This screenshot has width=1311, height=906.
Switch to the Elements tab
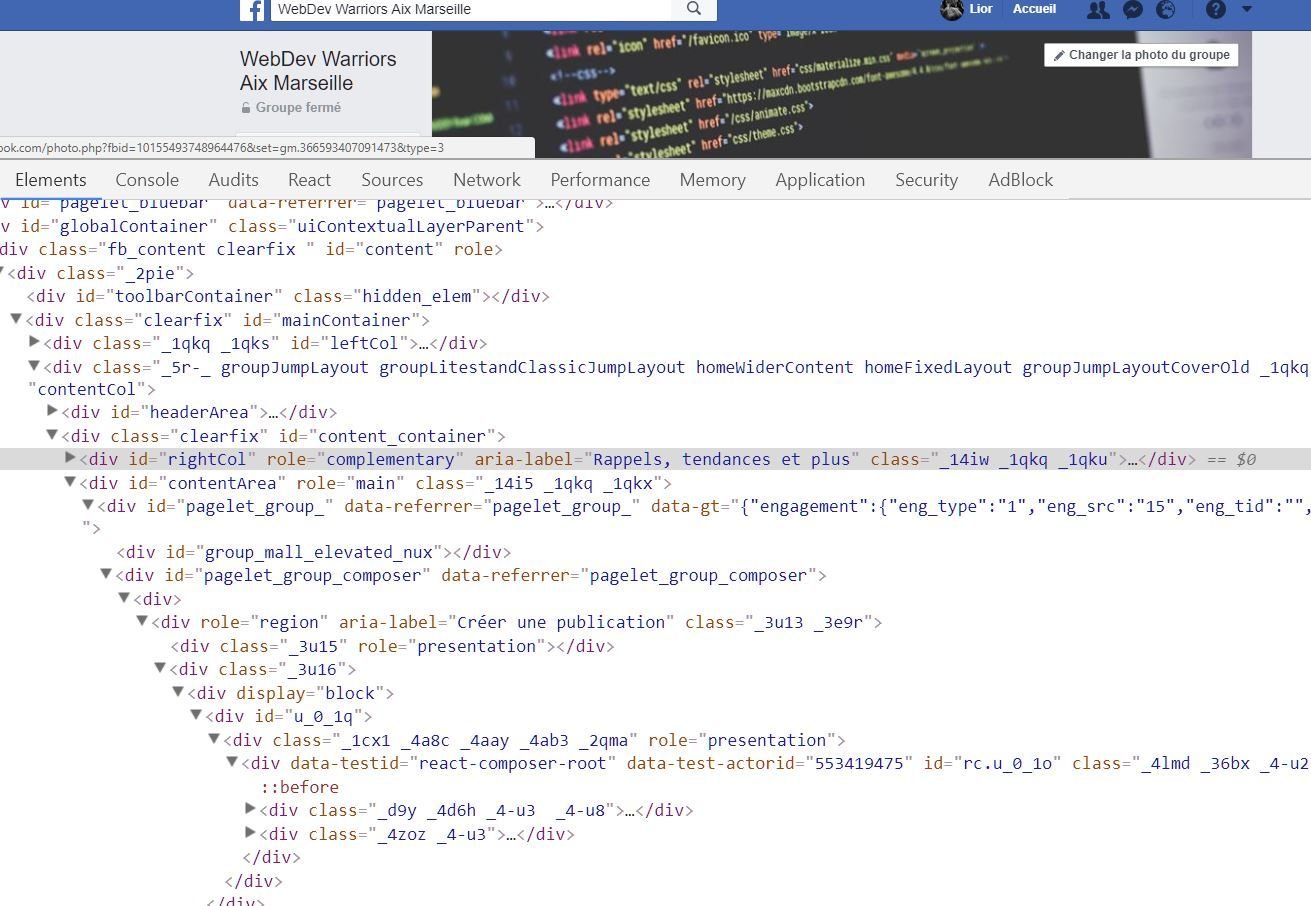coord(51,180)
